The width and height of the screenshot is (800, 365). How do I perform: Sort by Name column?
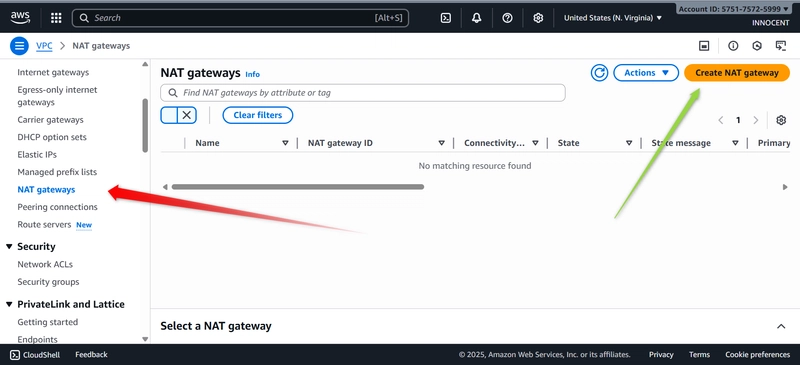tap(285, 143)
